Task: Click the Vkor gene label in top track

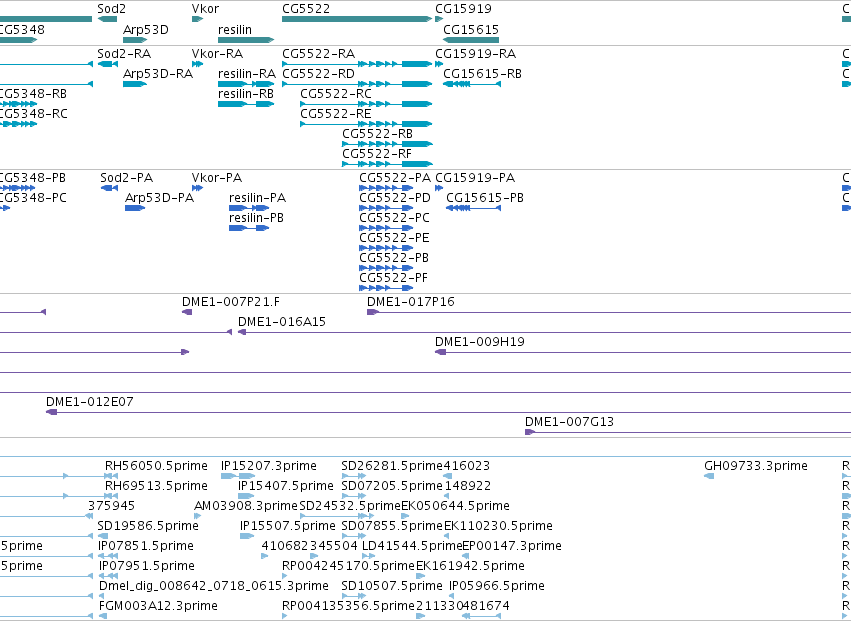Action: 206,9
